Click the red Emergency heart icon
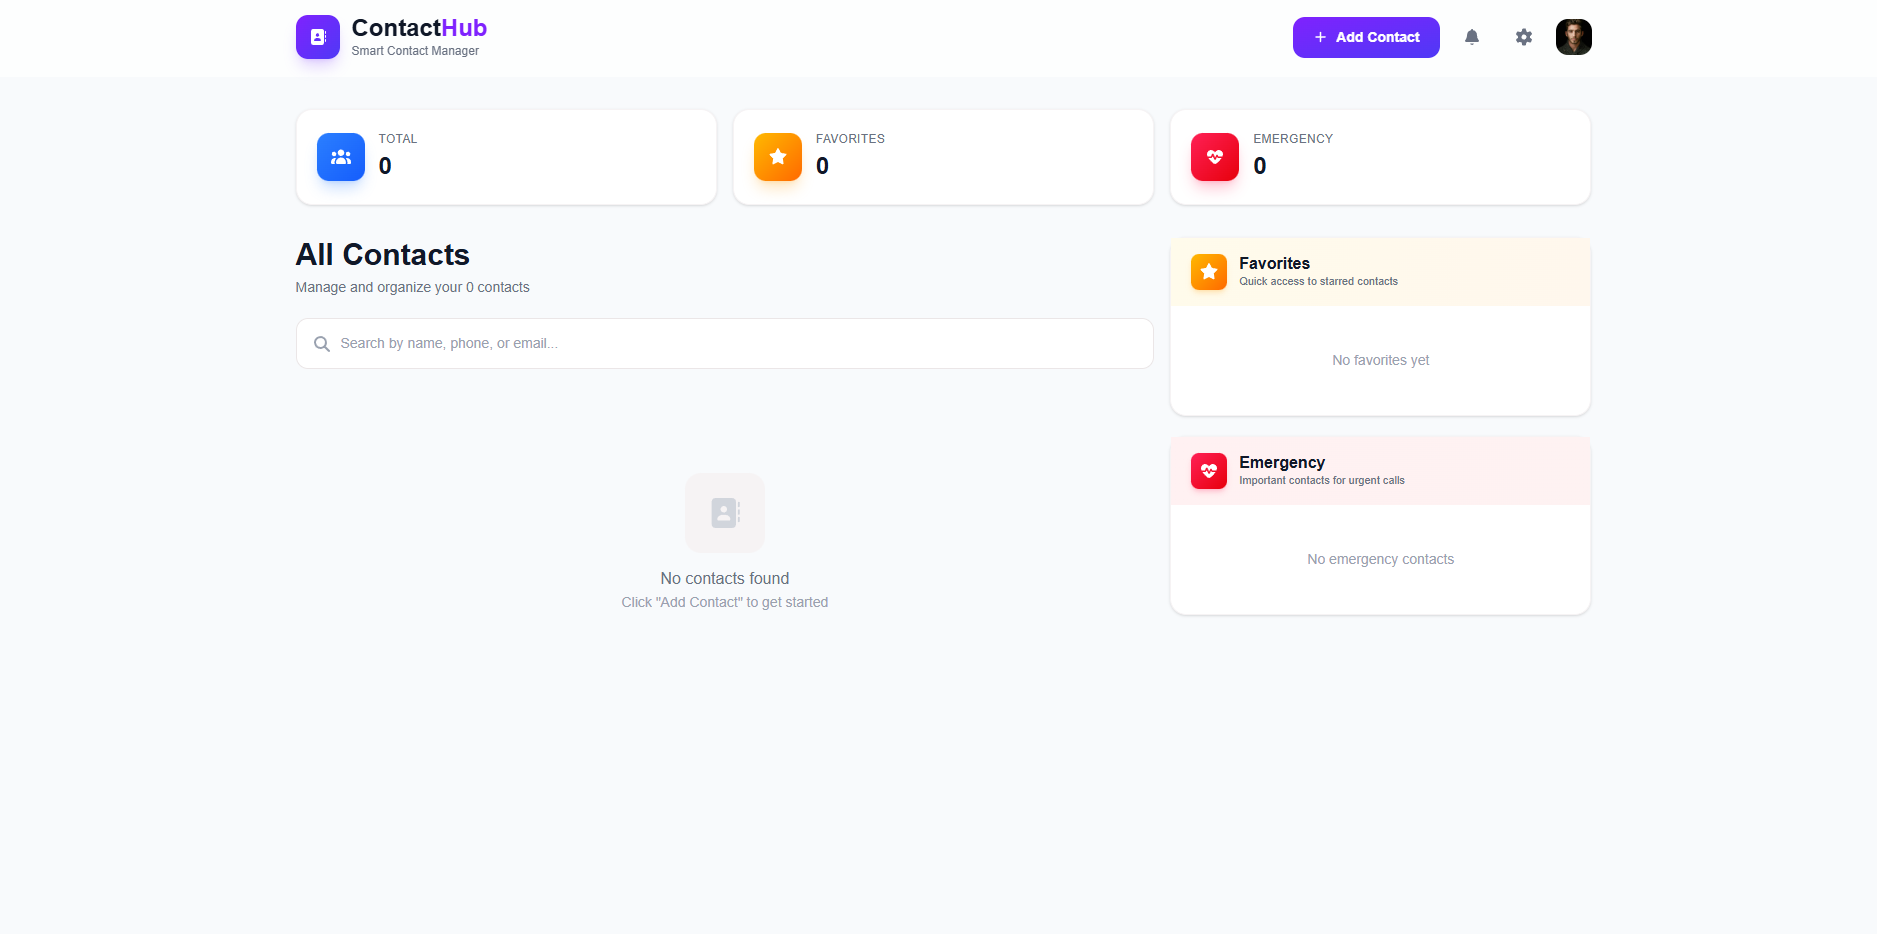 [1214, 157]
